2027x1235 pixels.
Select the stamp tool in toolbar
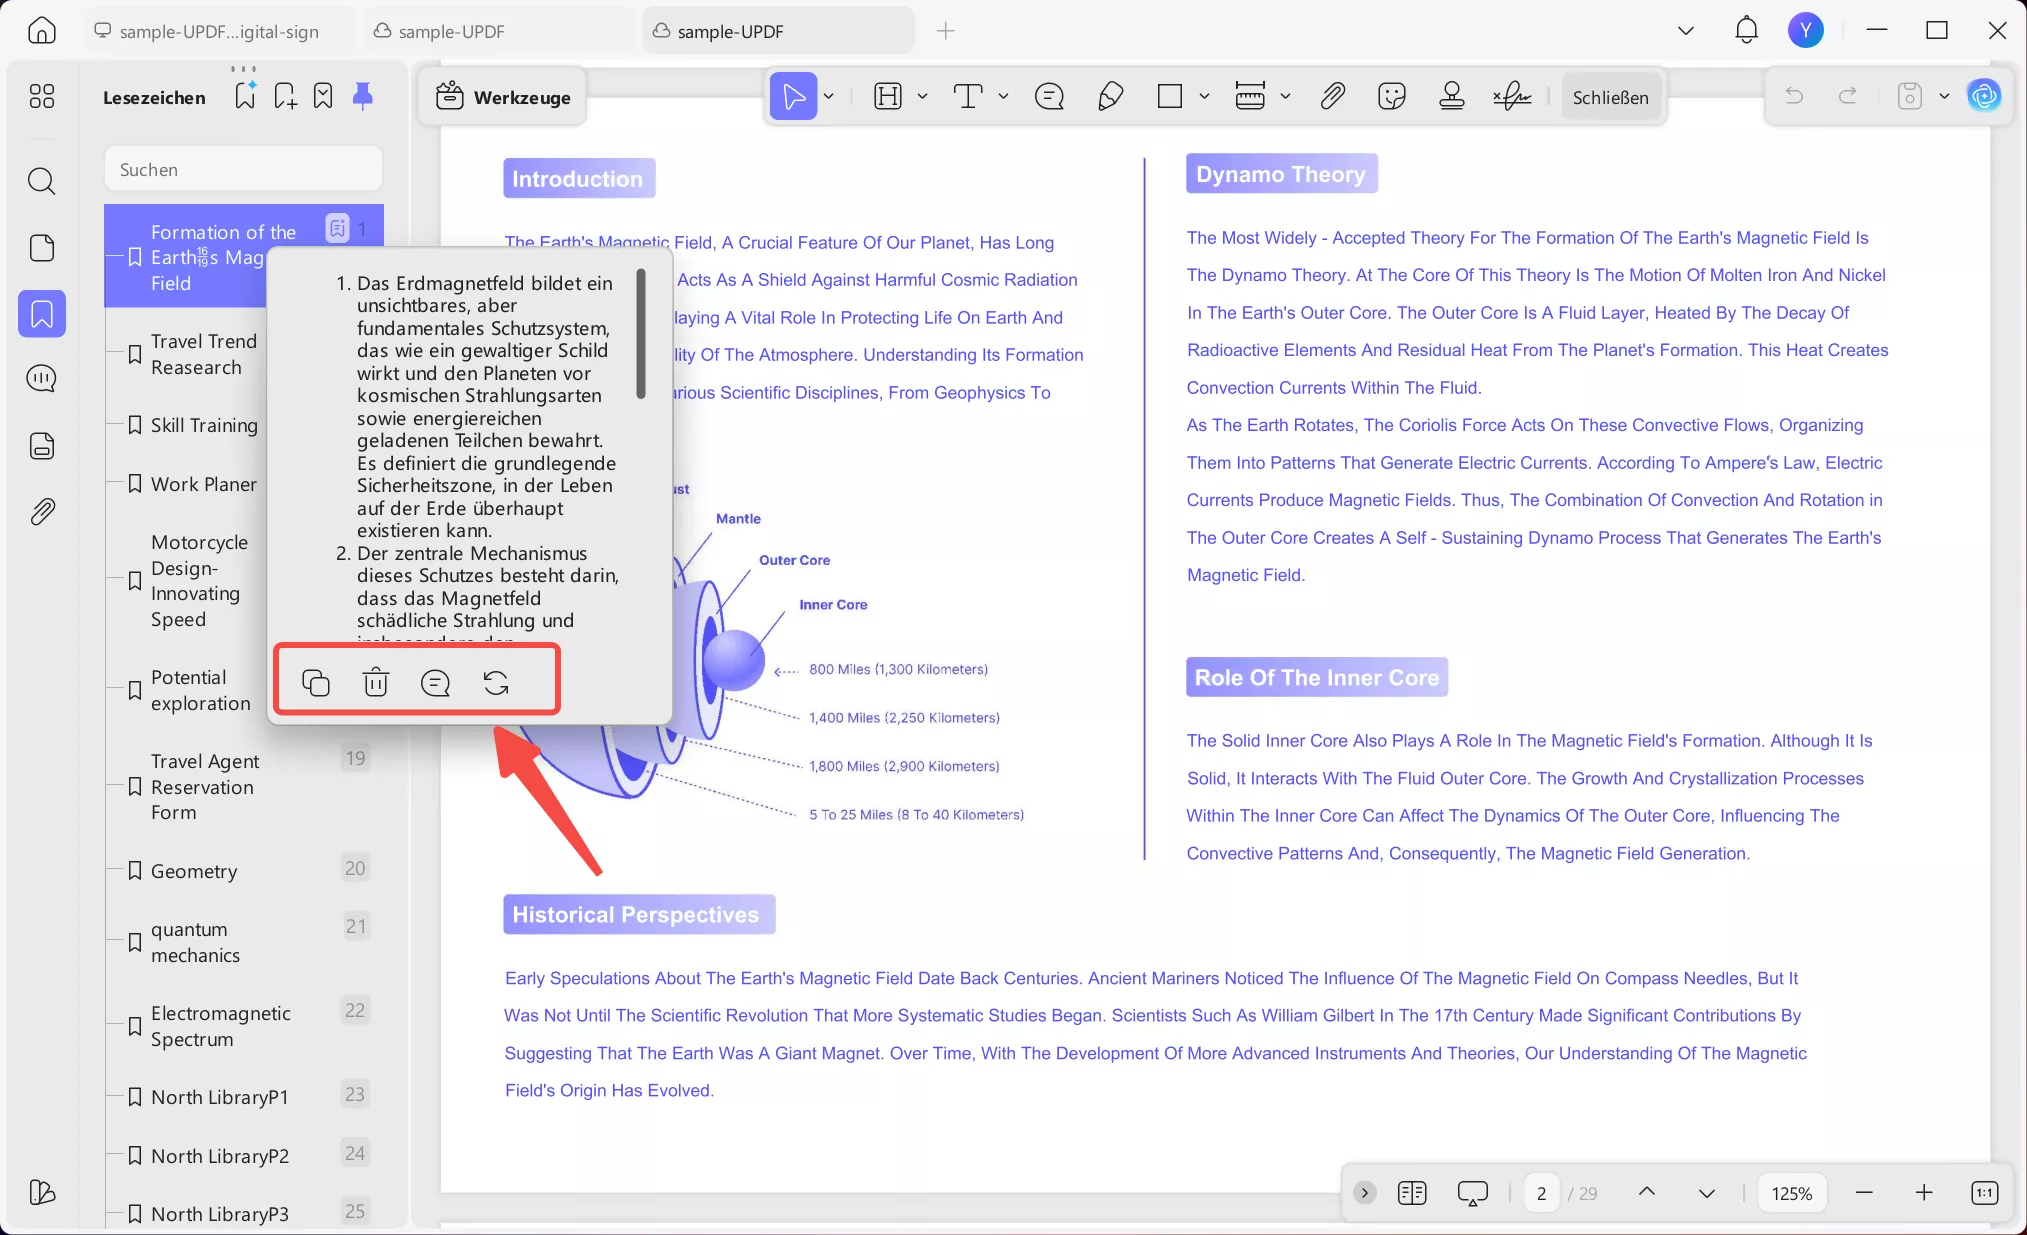(1451, 96)
